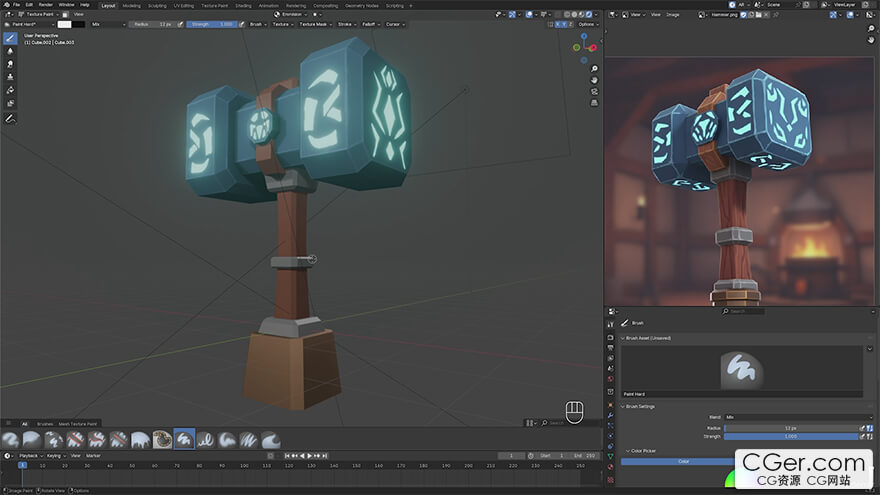Open the Render menu
The width and height of the screenshot is (880, 495).
[x=45, y=5]
